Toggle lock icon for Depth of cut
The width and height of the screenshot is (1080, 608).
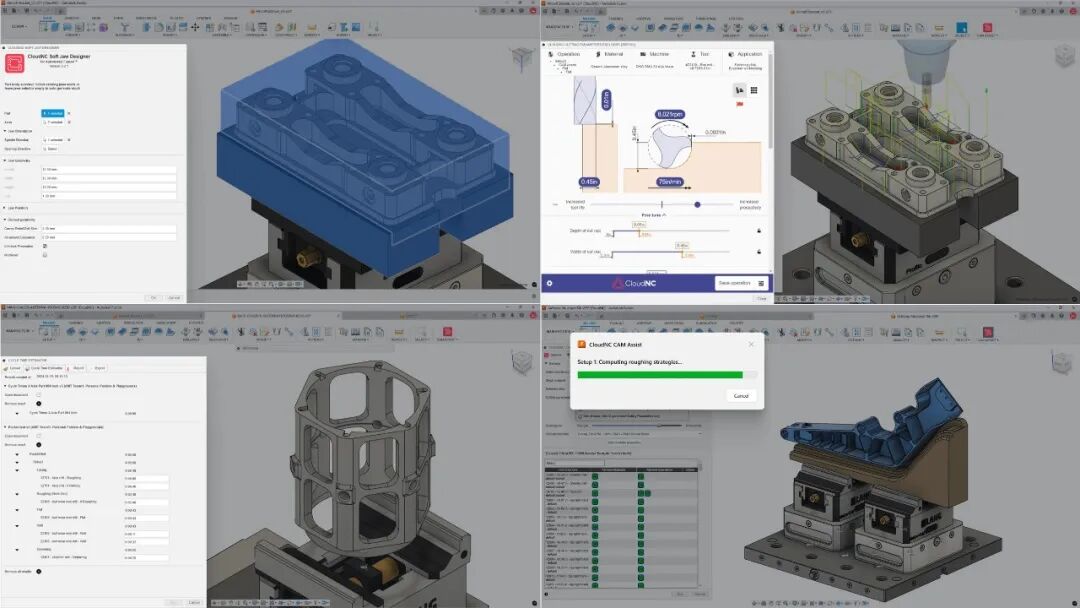(x=759, y=231)
